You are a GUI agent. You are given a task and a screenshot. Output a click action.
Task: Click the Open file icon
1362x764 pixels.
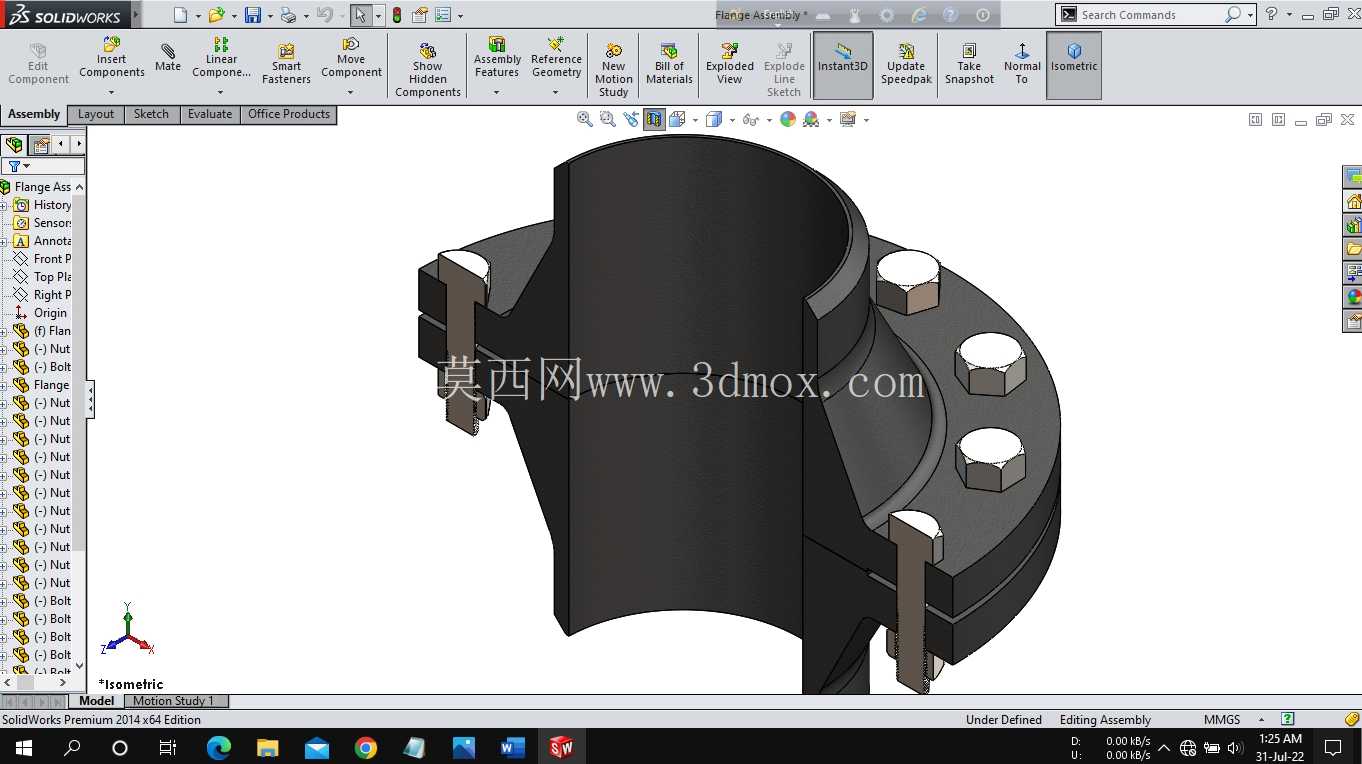point(215,15)
